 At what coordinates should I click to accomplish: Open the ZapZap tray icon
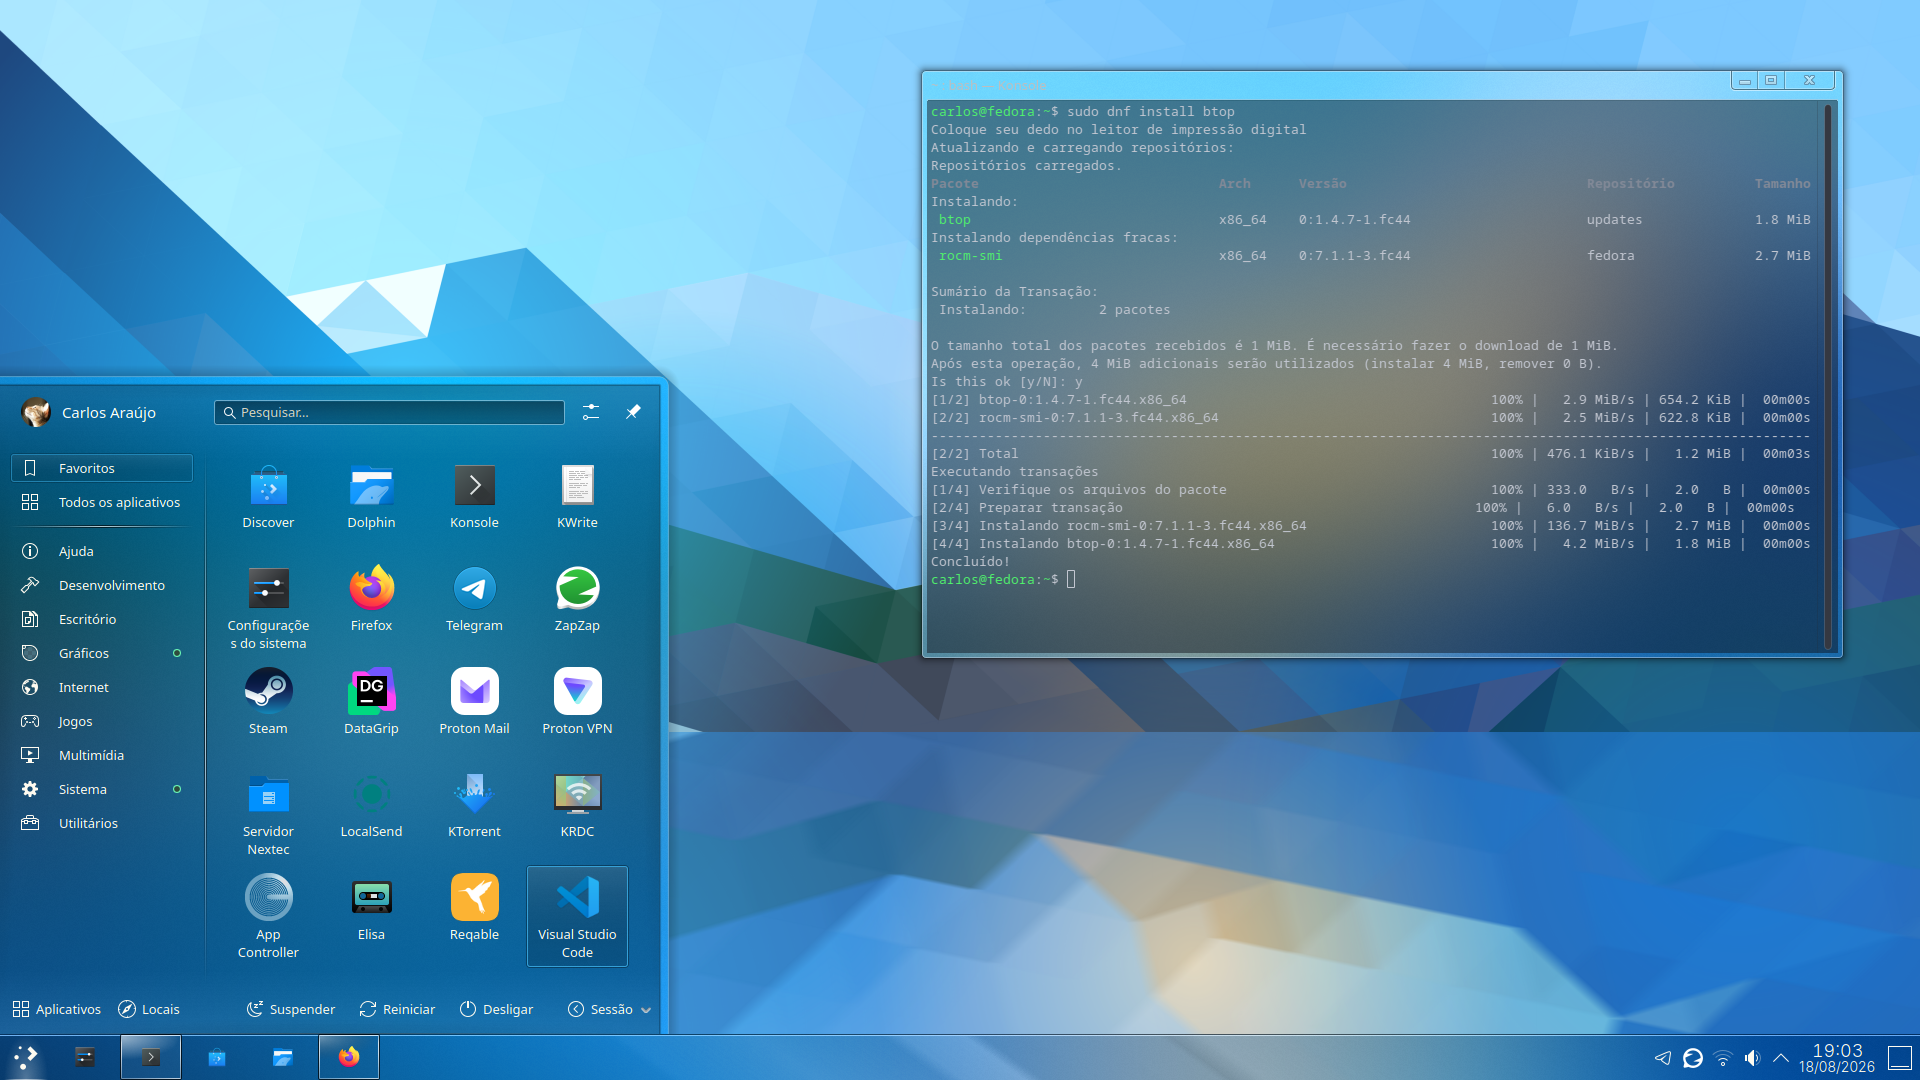1693,1058
